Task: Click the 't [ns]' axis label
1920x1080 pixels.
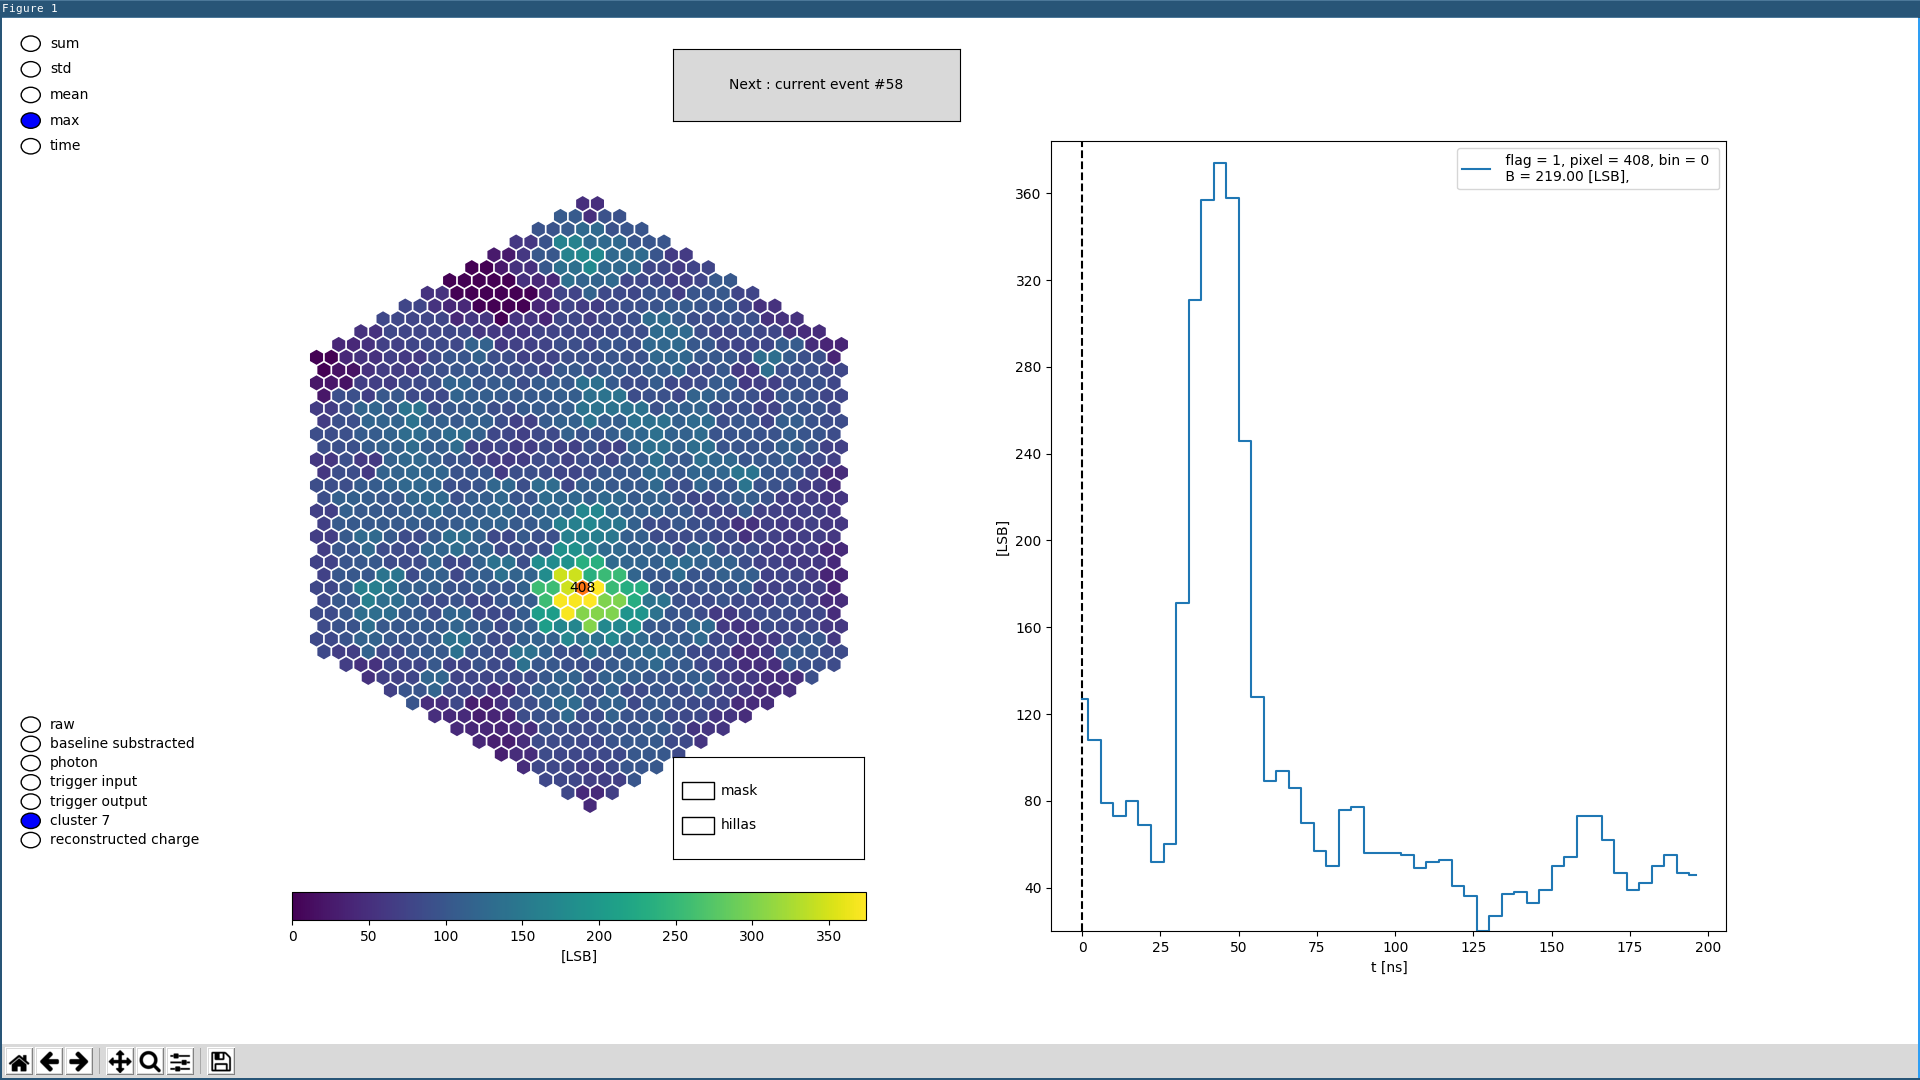Action: [1389, 967]
